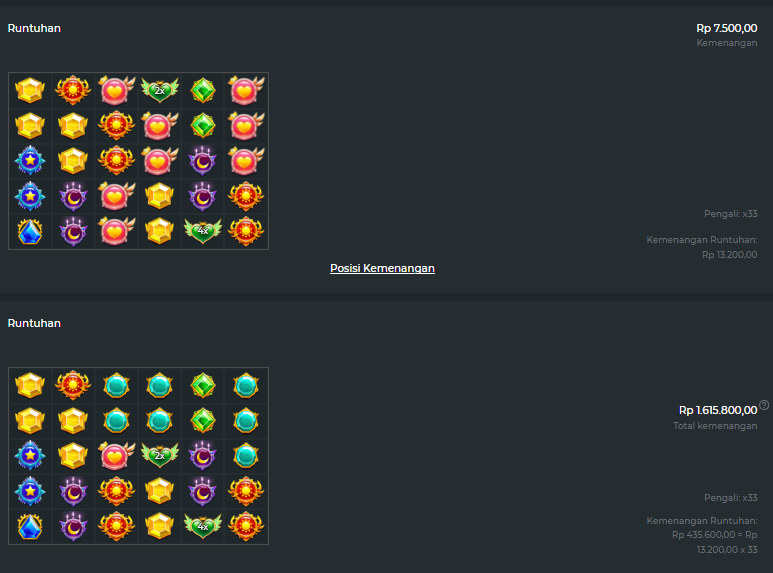Click the only pink winged heart in lower grid
The image size is (773, 573).
tap(116, 455)
